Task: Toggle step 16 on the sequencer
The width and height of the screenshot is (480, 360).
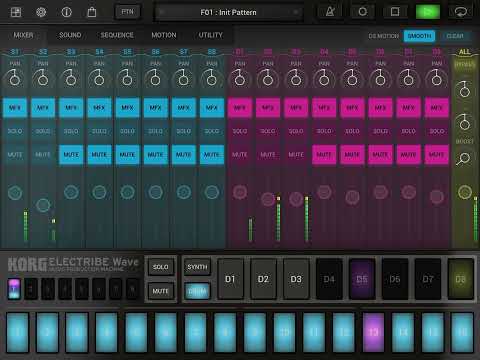Action: coord(462,332)
